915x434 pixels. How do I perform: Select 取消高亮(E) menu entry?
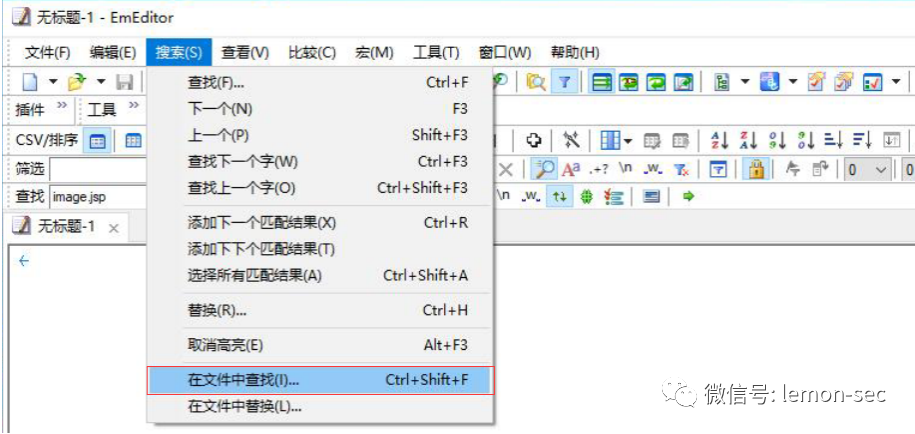[x=320, y=345]
